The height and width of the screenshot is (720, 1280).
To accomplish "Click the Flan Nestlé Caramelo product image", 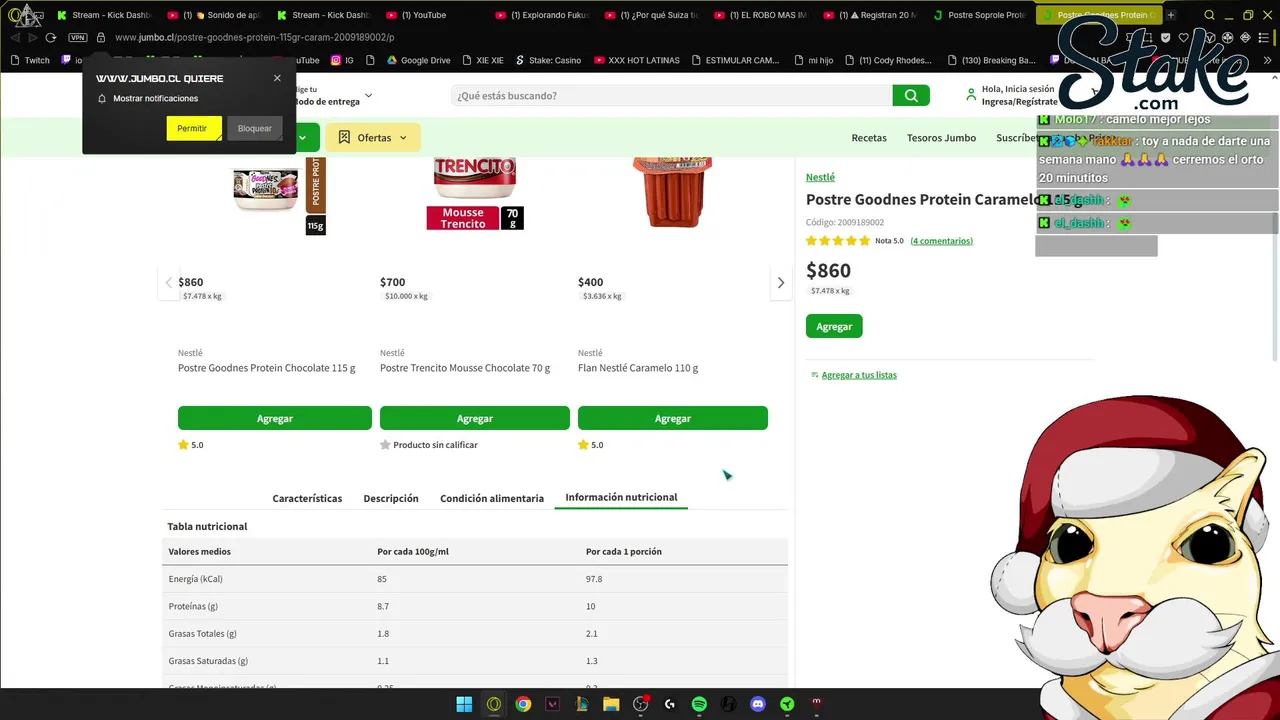I will (x=673, y=192).
